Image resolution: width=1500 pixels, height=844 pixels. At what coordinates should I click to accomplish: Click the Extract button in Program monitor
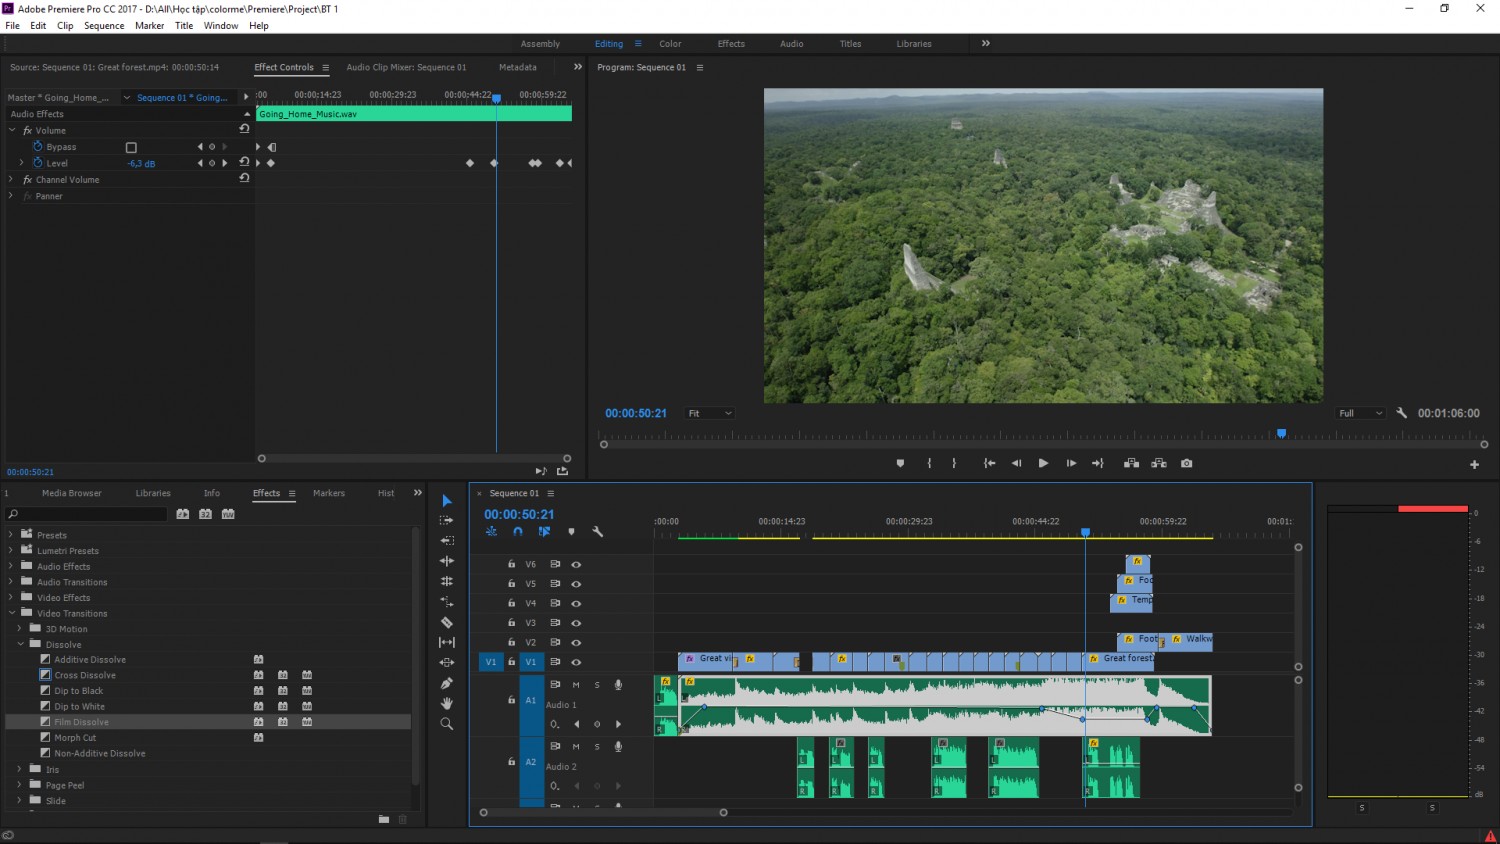coord(1159,463)
